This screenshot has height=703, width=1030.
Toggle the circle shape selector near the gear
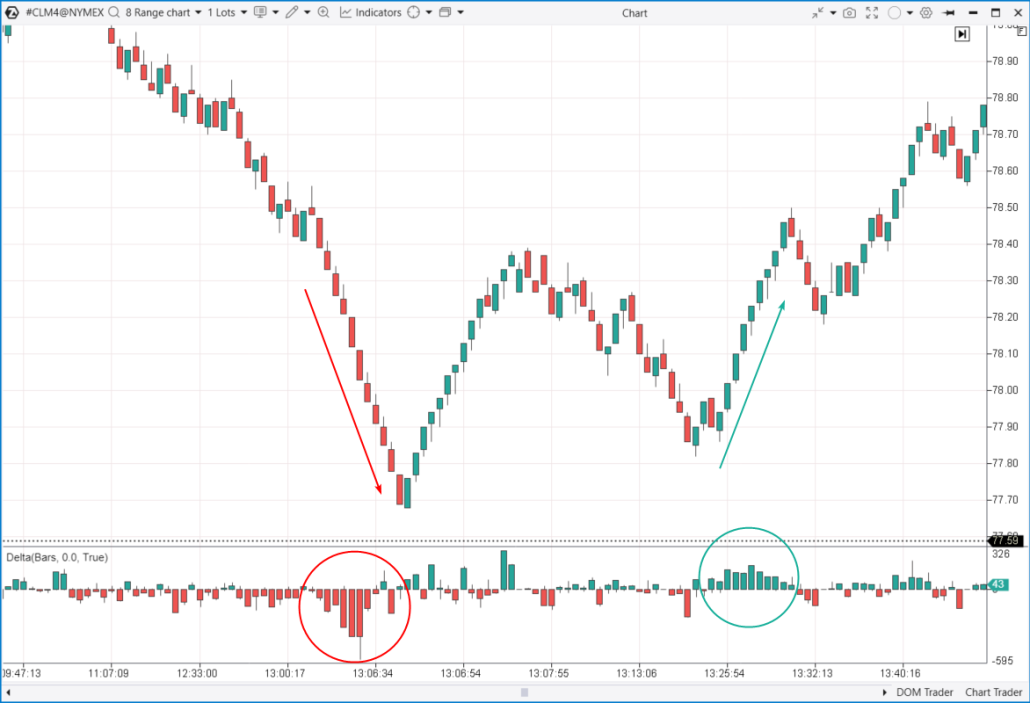point(896,12)
